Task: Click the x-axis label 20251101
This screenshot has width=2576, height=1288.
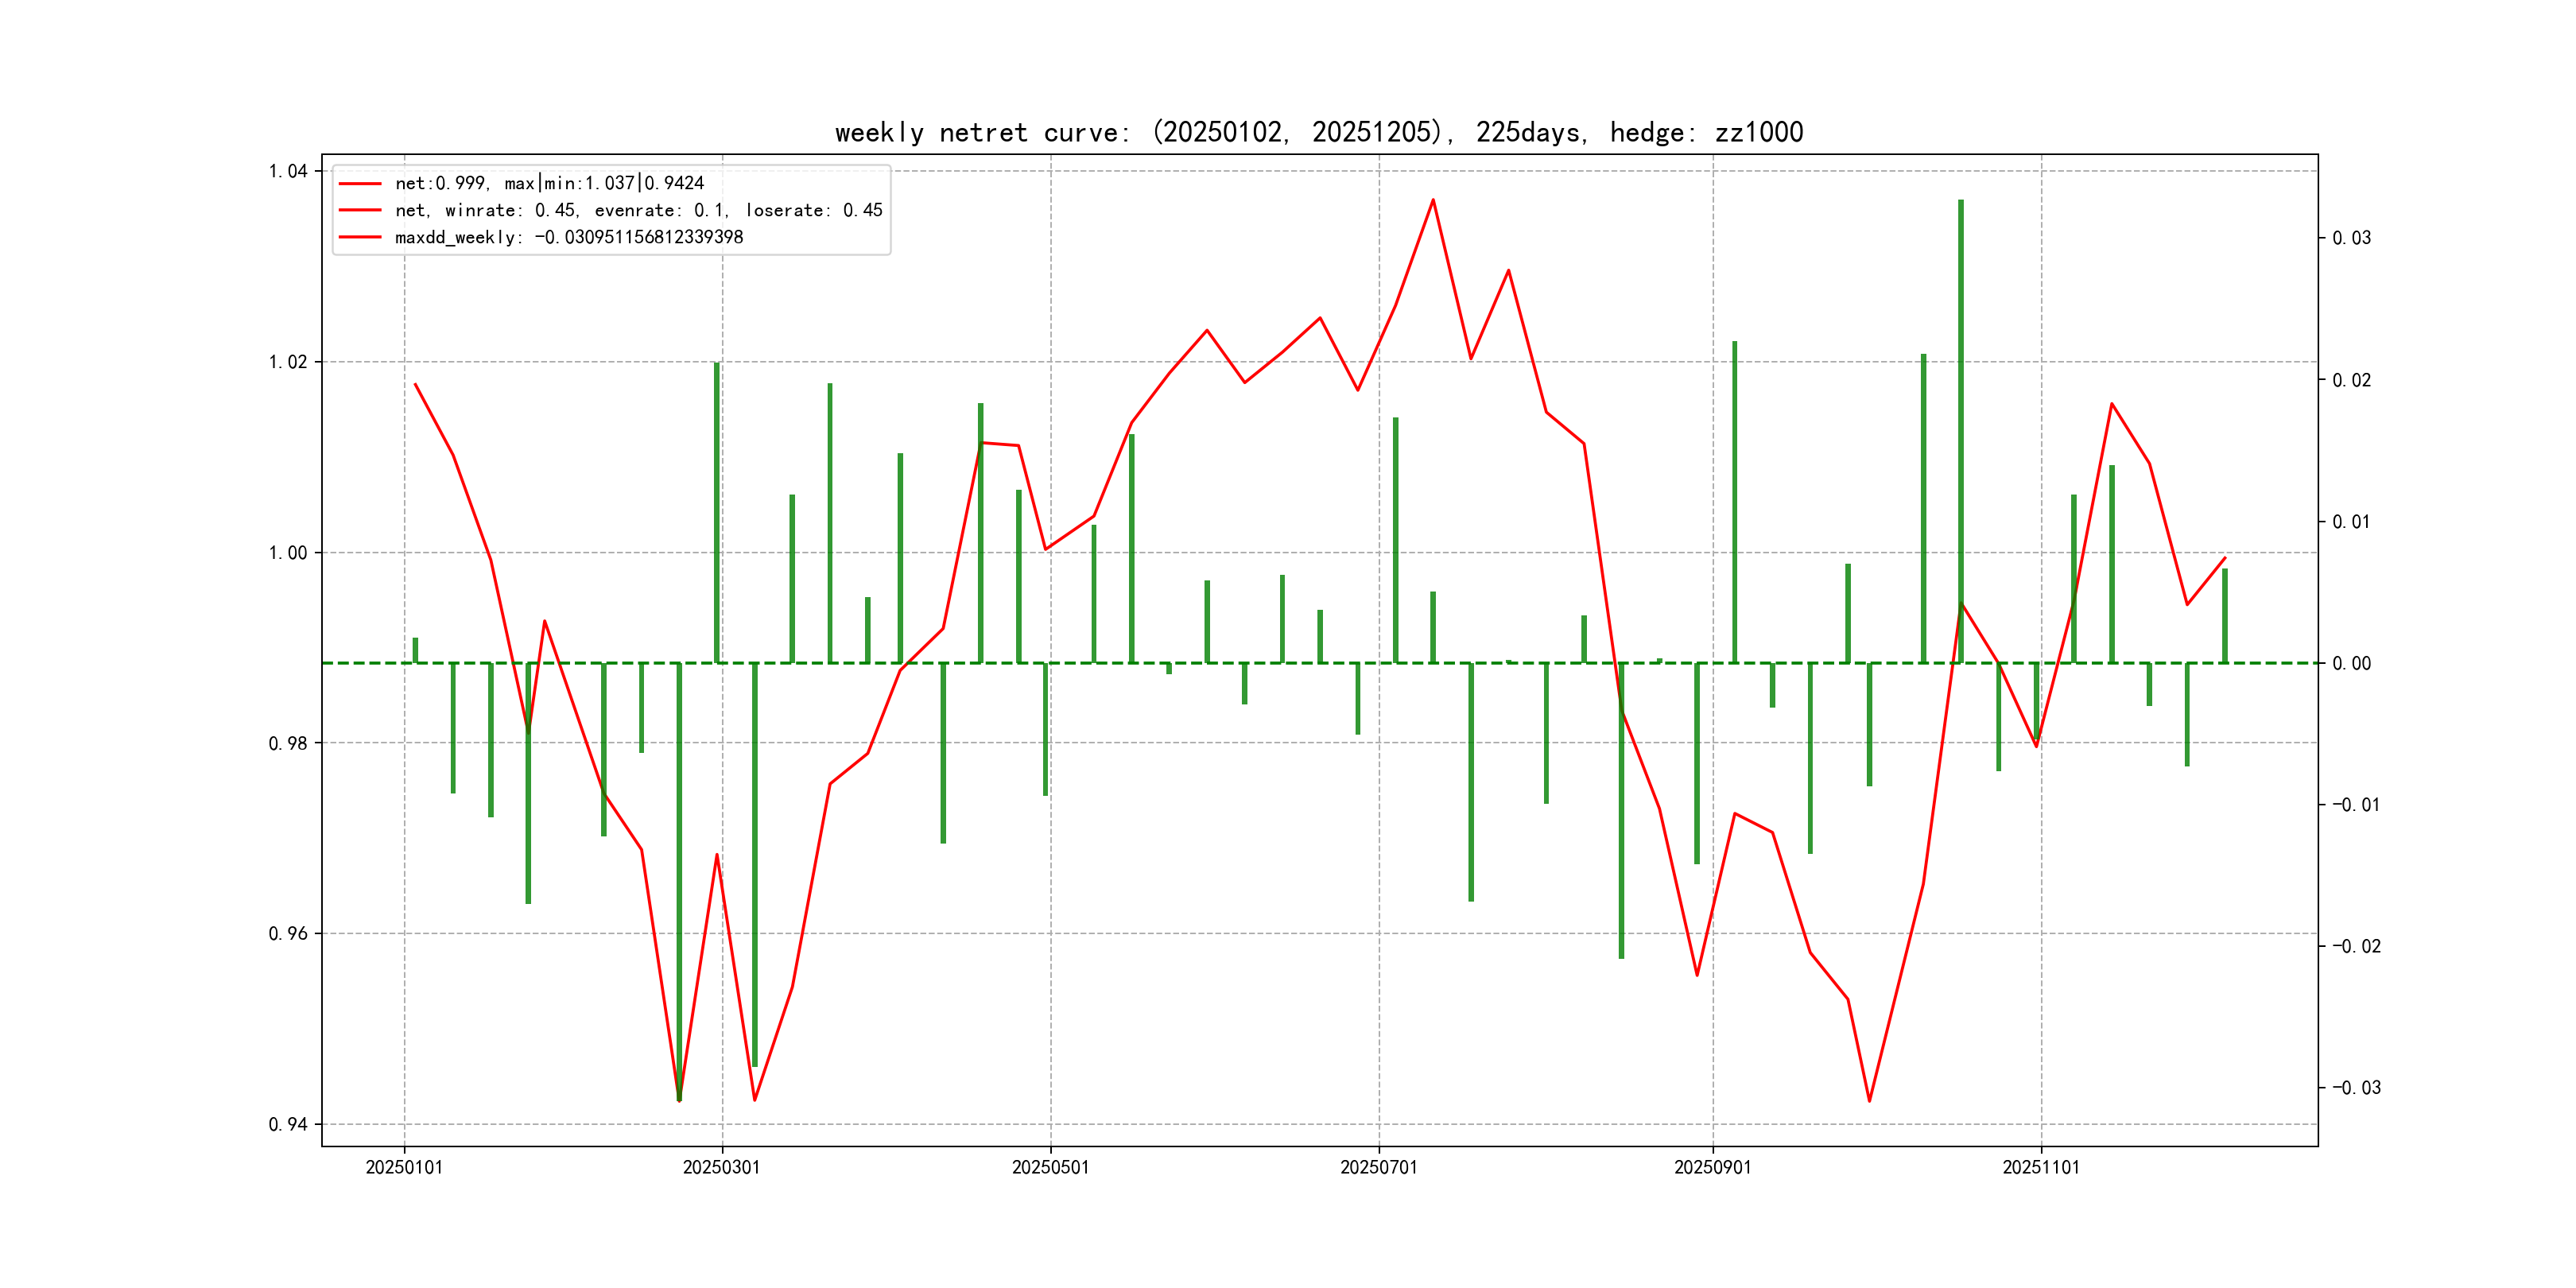Action: 2040,1167
